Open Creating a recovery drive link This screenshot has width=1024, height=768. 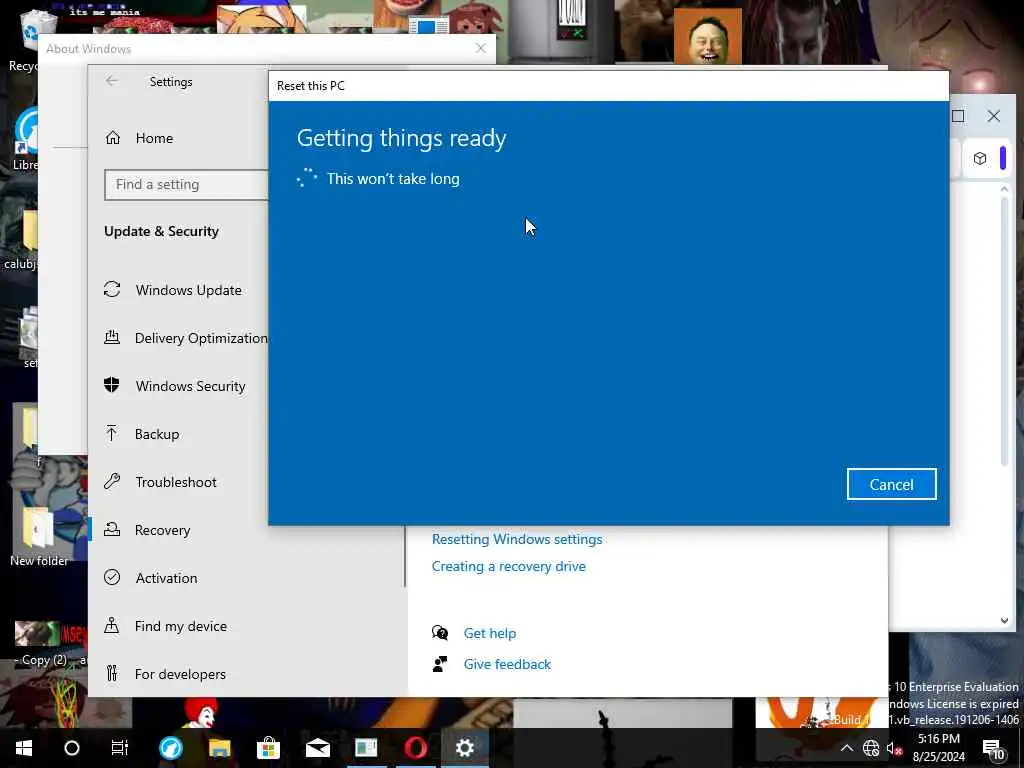(x=509, y=567)
